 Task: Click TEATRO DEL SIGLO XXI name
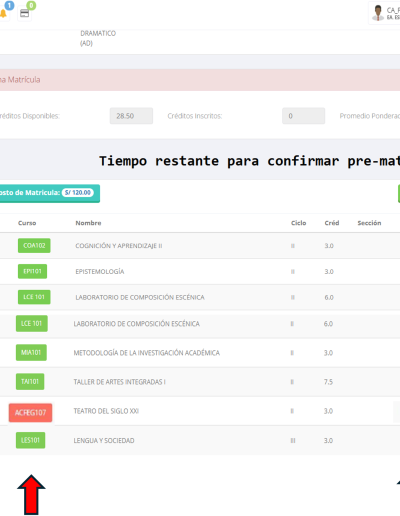pos(106,411)
